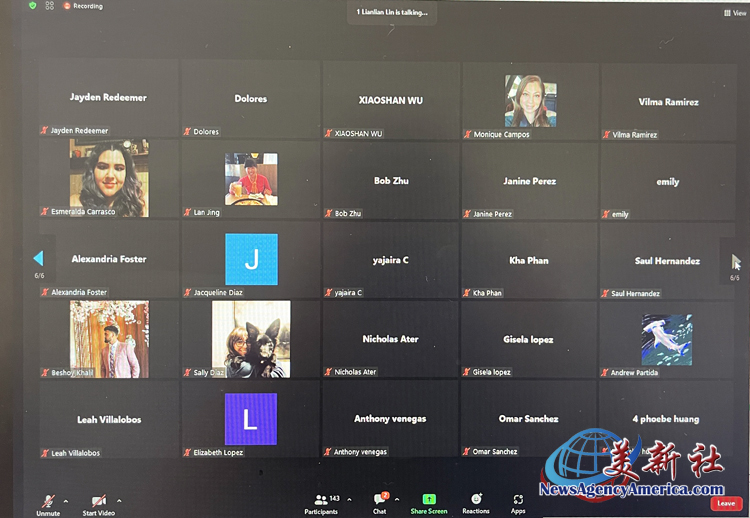Click the Alexandria Foster participant tile
Viewport: 750px width, 518px height.
(109, 259)
